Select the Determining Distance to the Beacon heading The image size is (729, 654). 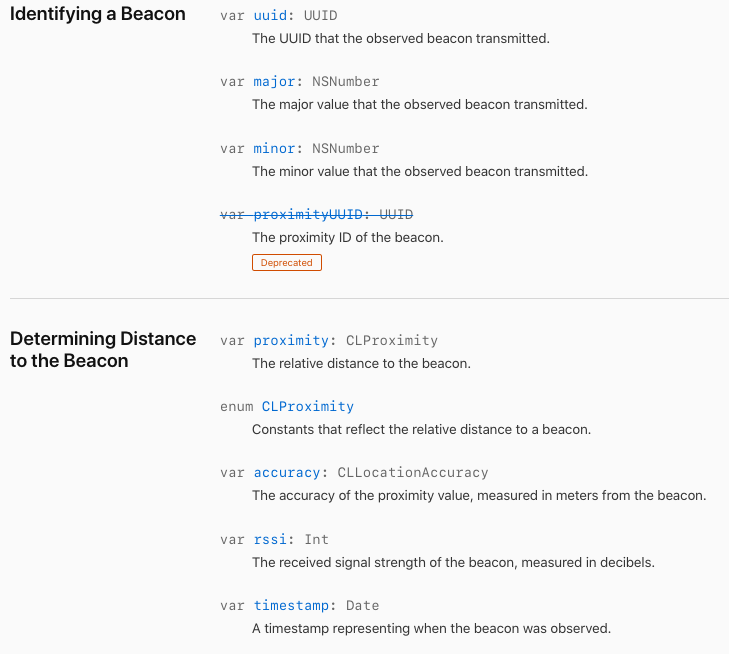click(x=102, y=349)
